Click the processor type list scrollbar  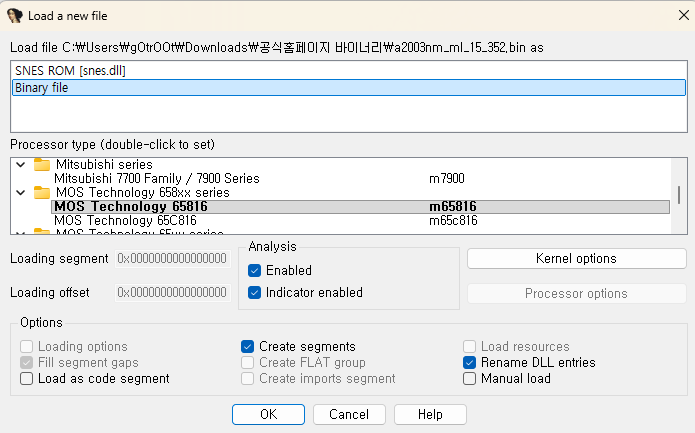[679, 195]
